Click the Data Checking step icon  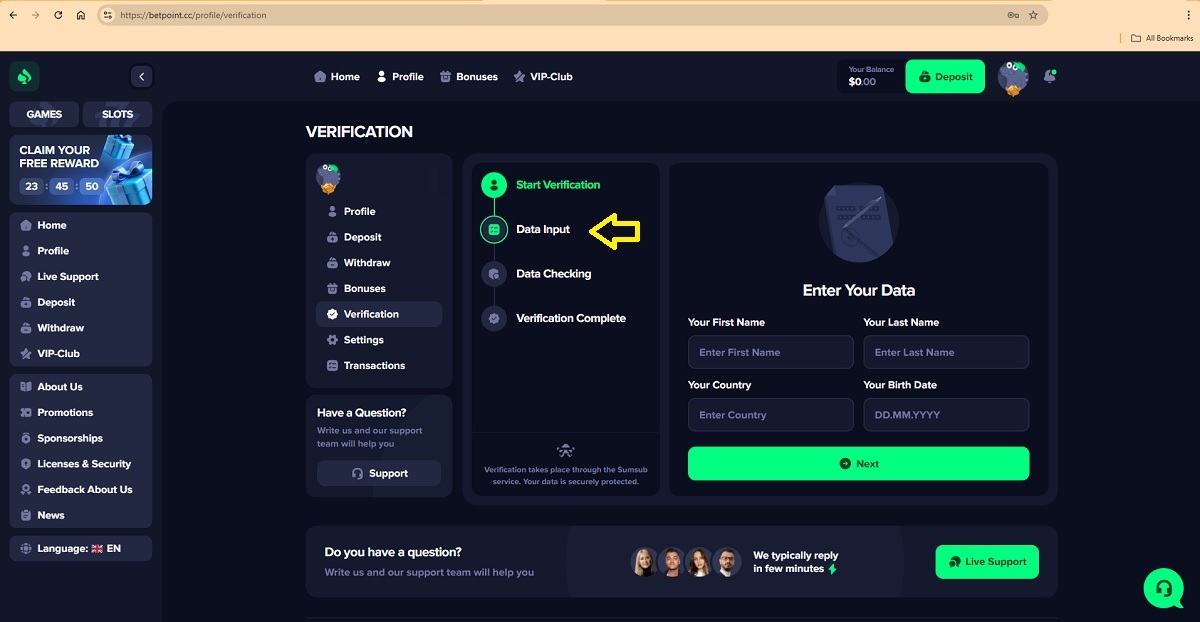pyautogui.click(x=493, y=274)
